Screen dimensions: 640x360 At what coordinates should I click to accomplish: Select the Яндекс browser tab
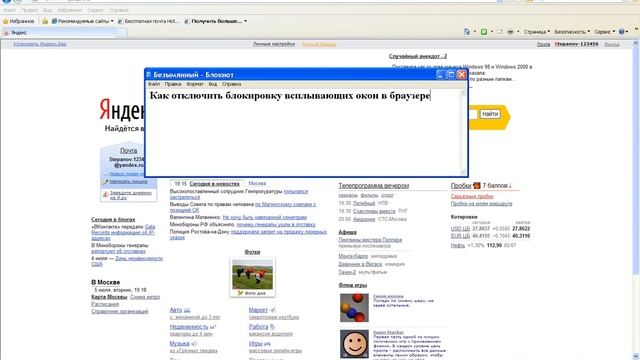coord(59,33)
